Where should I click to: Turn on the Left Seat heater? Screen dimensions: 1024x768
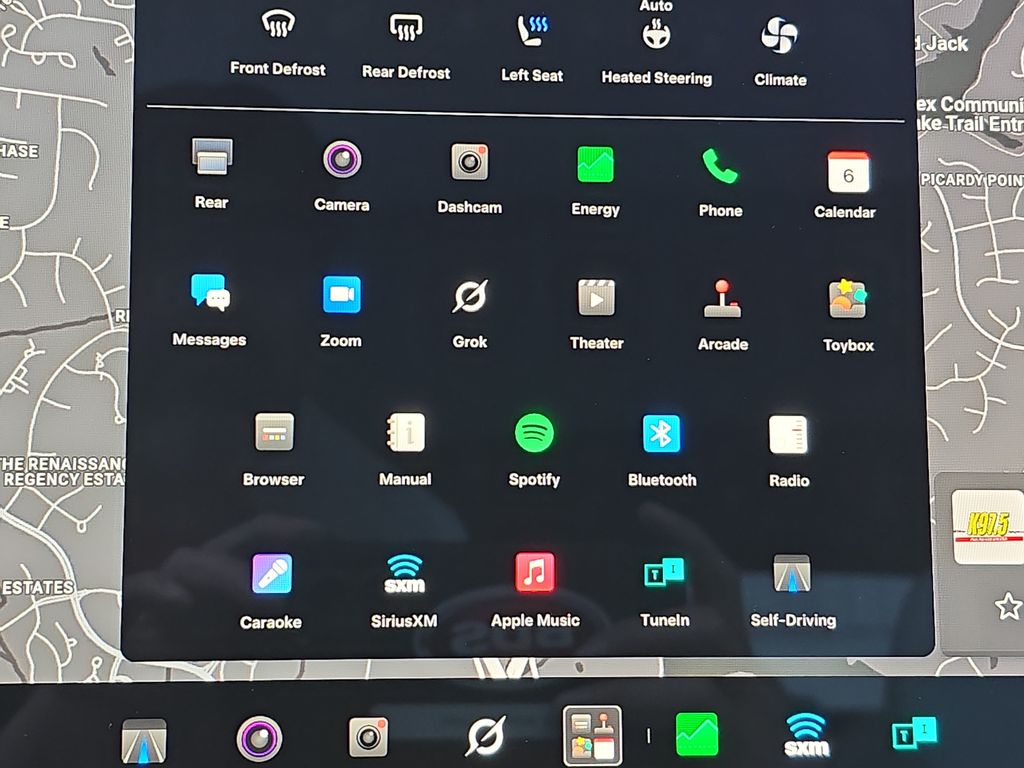click(x=532, y=49)
